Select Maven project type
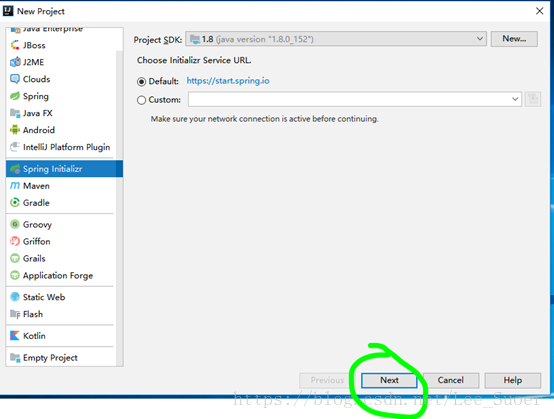The height and width of the screenshot is (419, 554). [x=61, y=186]
